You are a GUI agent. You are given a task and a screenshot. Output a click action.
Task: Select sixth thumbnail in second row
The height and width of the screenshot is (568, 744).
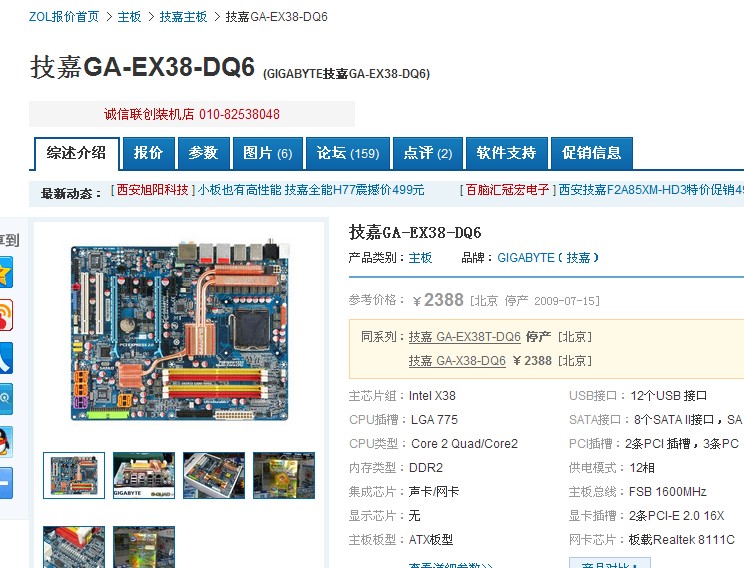point(144,547)
